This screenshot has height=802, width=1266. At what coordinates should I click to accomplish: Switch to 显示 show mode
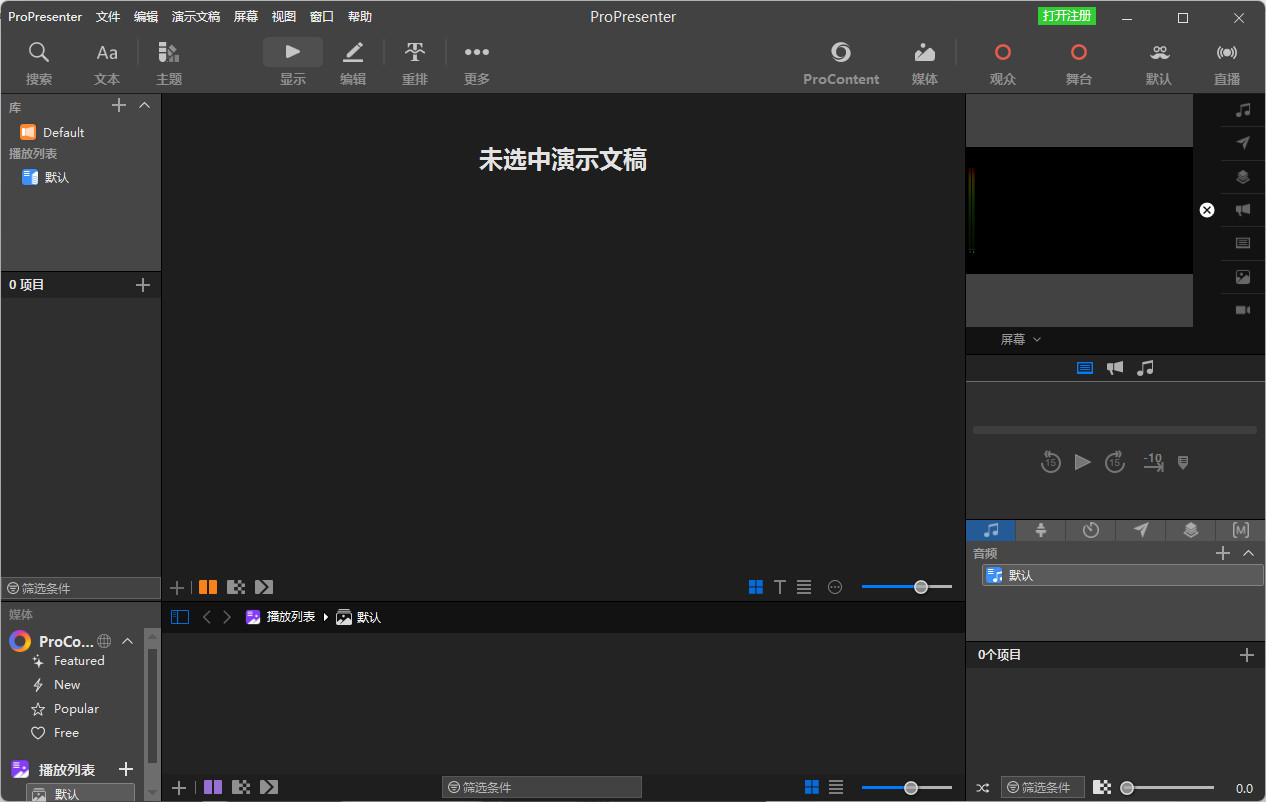click(293, 64)
